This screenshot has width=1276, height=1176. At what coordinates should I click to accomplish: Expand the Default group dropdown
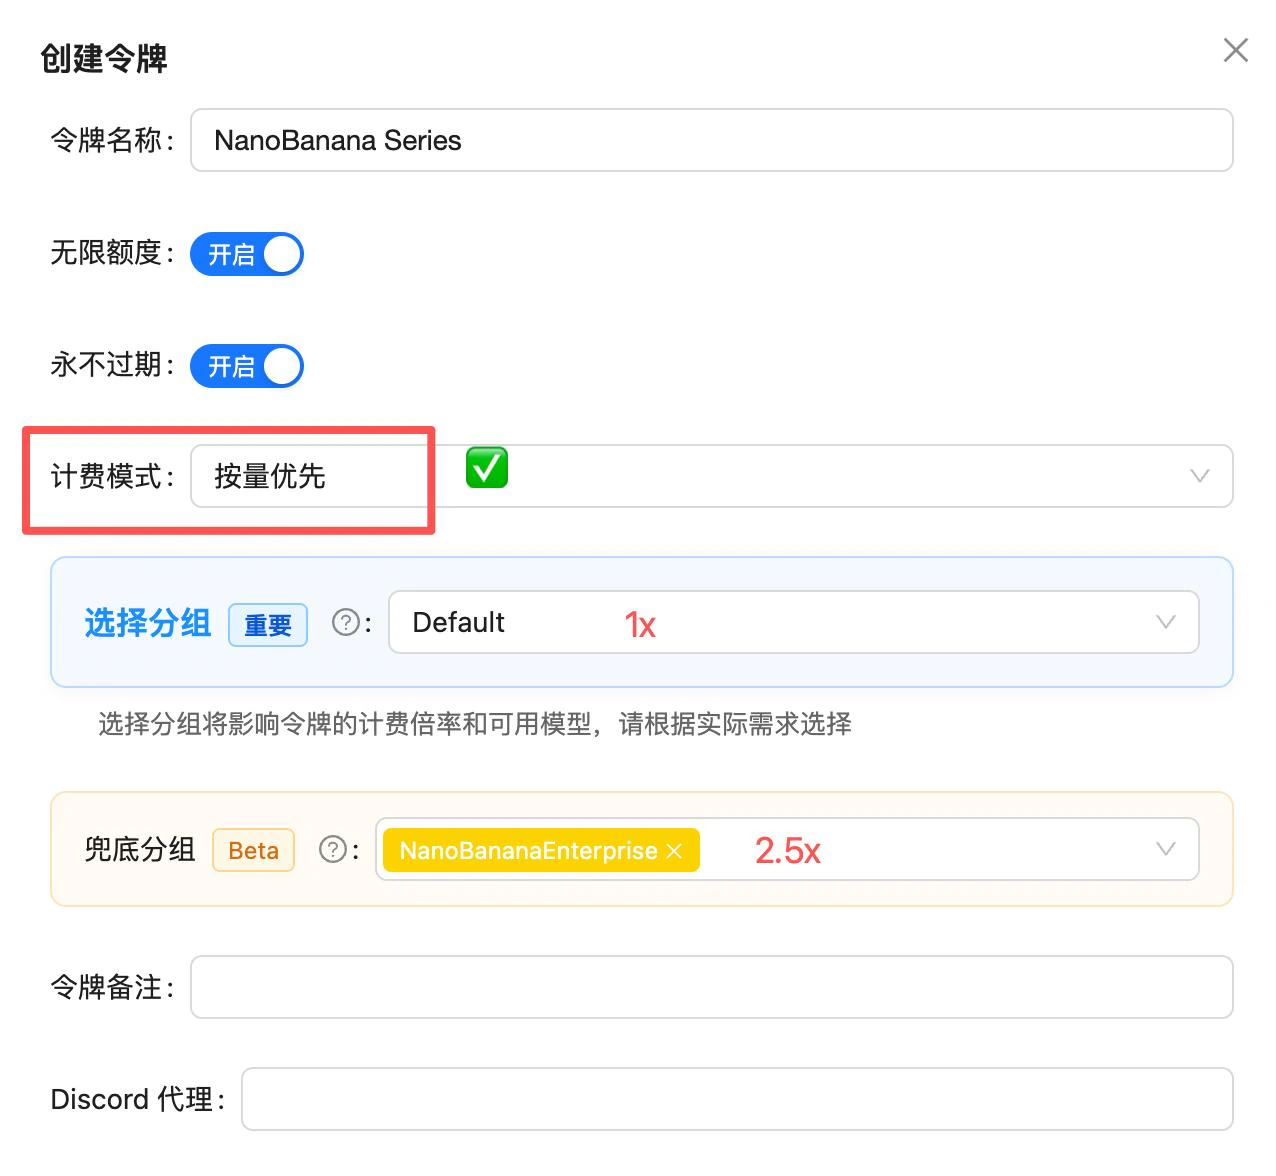(x=1165, y=622)
